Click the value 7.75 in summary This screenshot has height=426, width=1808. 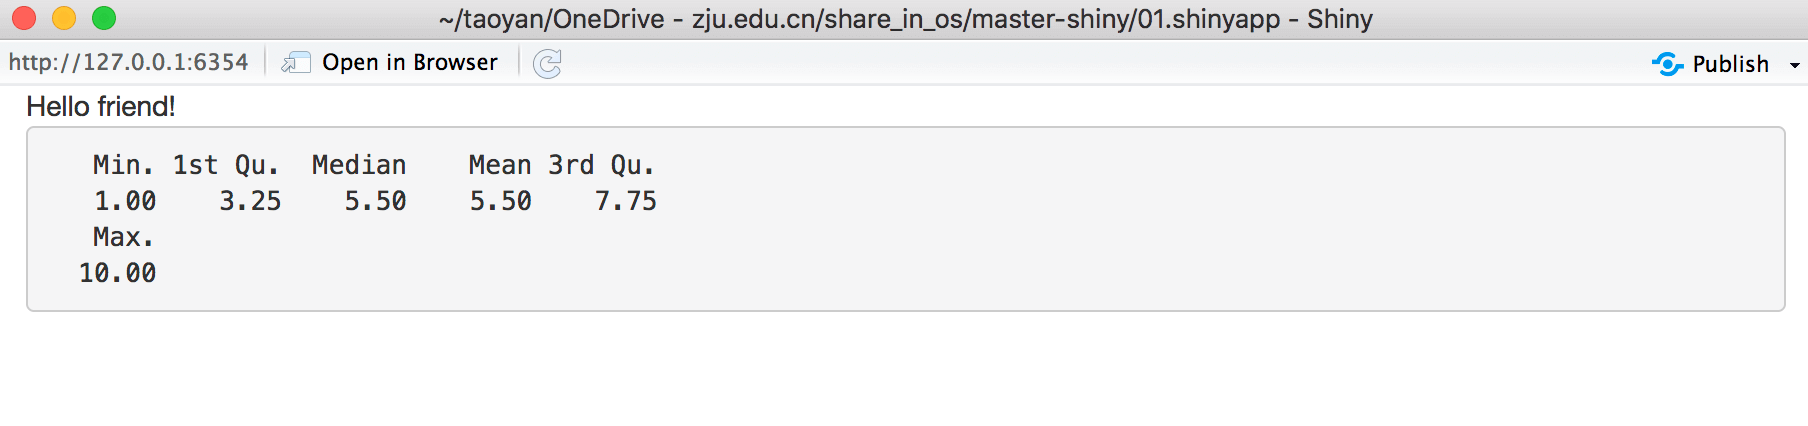click(x=626, y=201)
